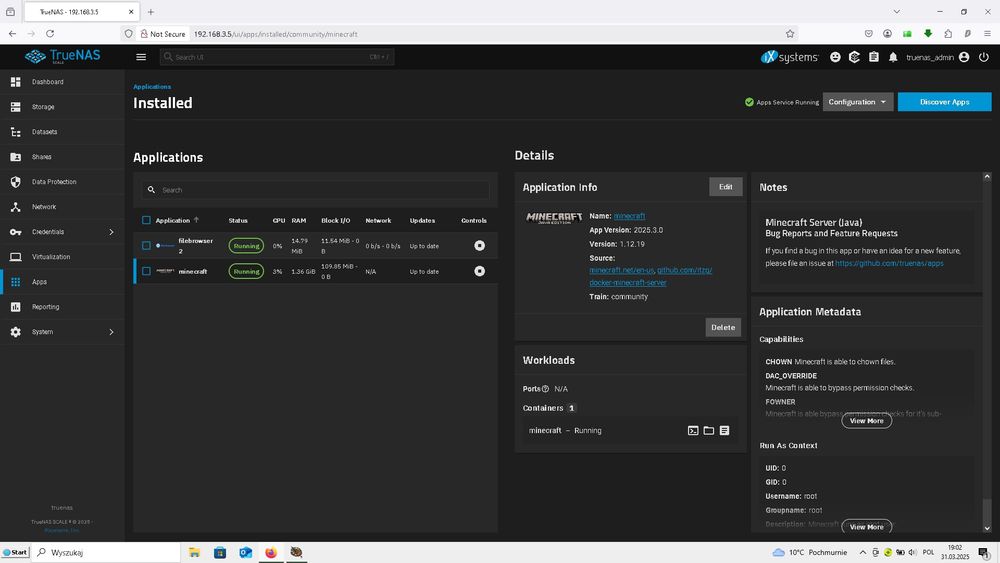Image resolution: width=1000 pixels, height=563 pixels.
Task: Open new browser tab
Action: coord(151,11)
